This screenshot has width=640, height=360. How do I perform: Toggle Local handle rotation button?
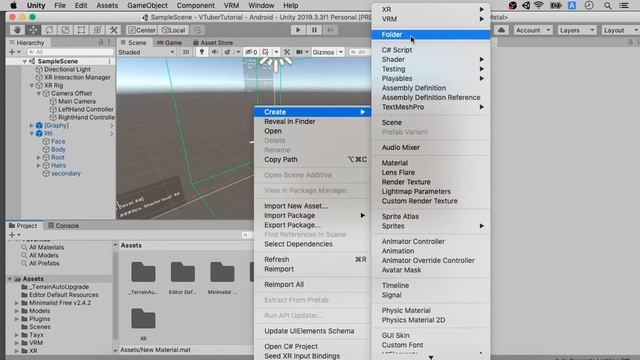173,30
